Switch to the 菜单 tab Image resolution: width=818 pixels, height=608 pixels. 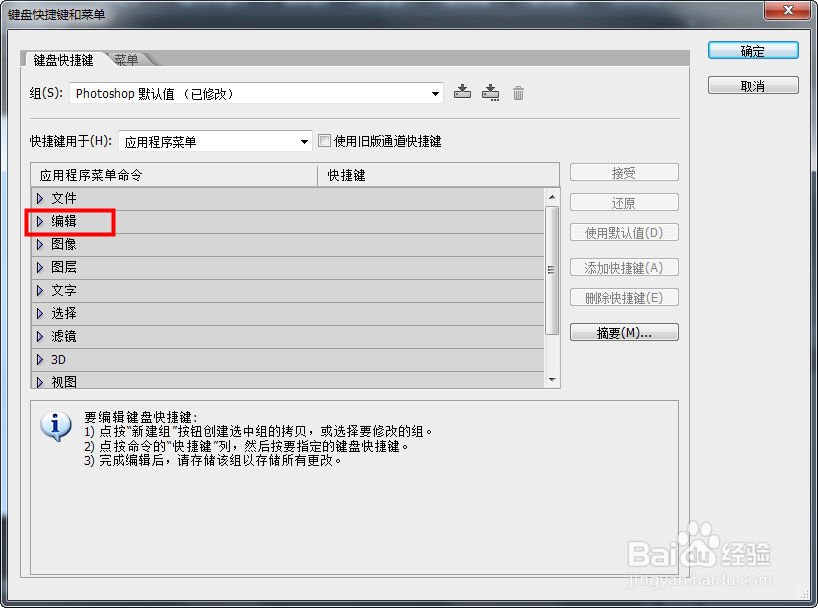coord(126,59)
